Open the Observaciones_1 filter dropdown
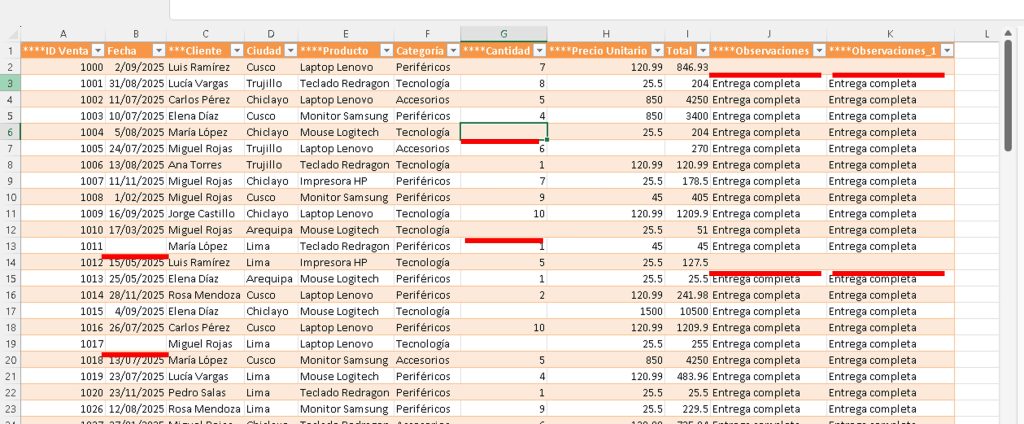This screenshot has width=1024, height=424. [946, 51]
